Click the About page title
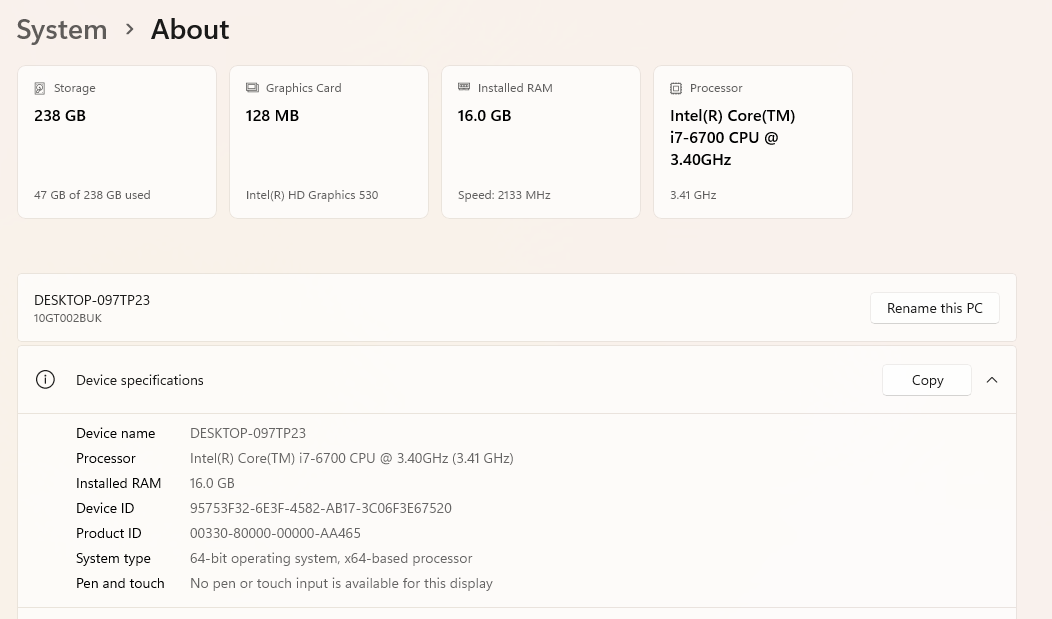 pos(190,30)
